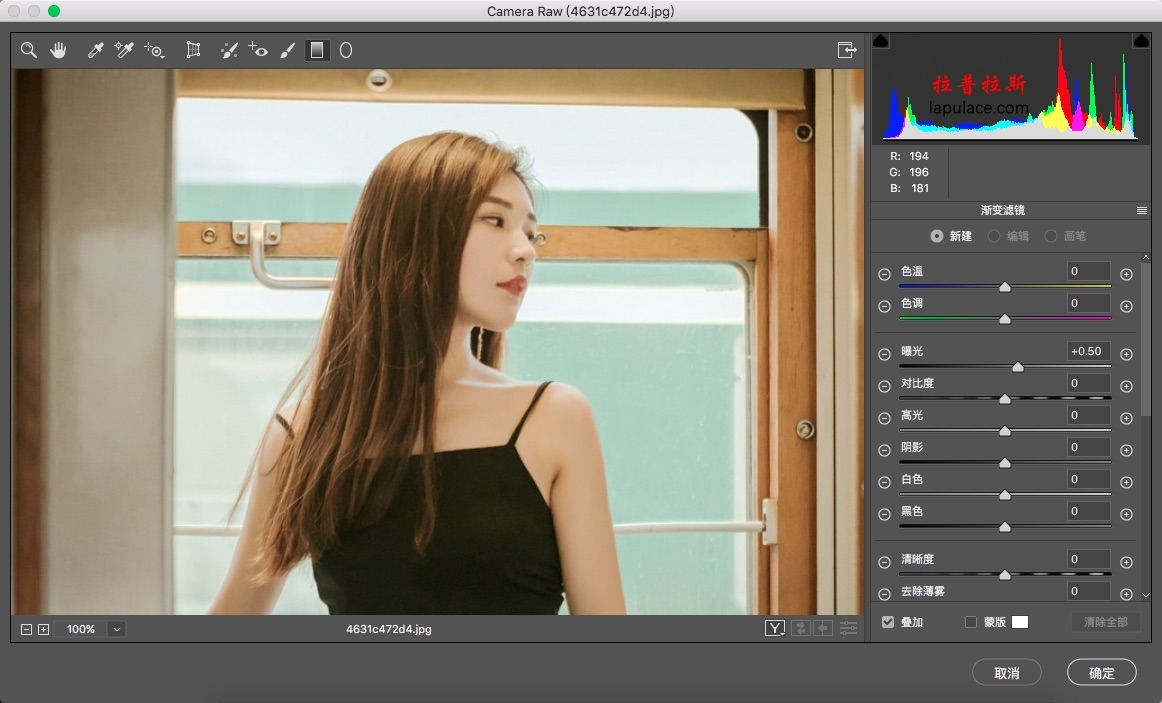This screenshot has height=703, width=1162.
Task: Click the 曝光 +0.50 value field
Action: [x=1088, y=351]
